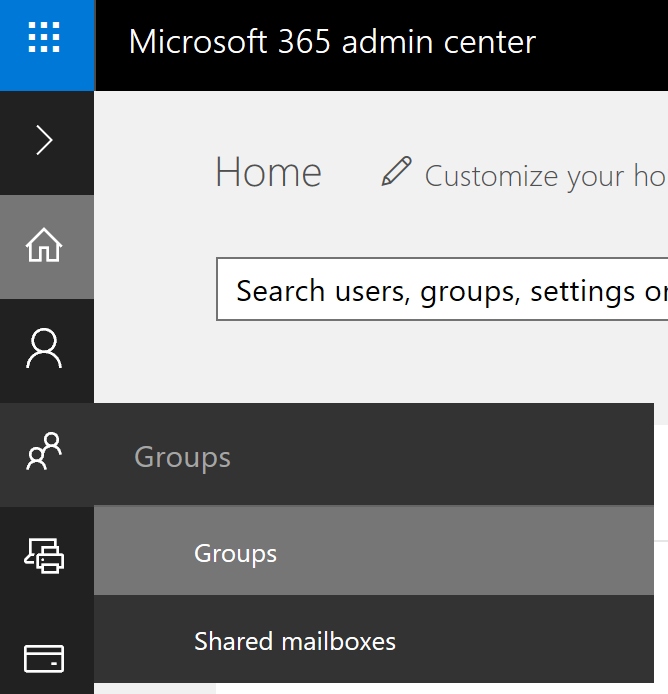
Task: Focus the Search users, groups, settings field
Action: coord(442,289)
